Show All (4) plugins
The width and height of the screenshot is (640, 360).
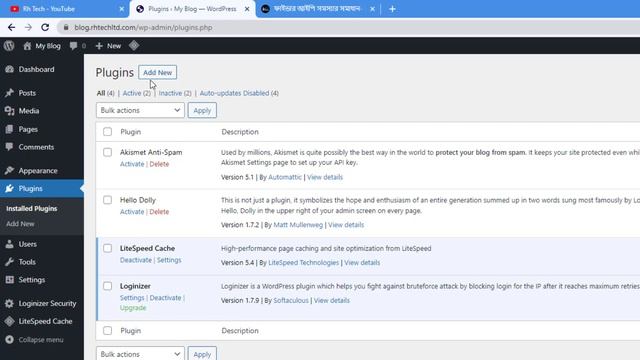(x=105, y=93)
